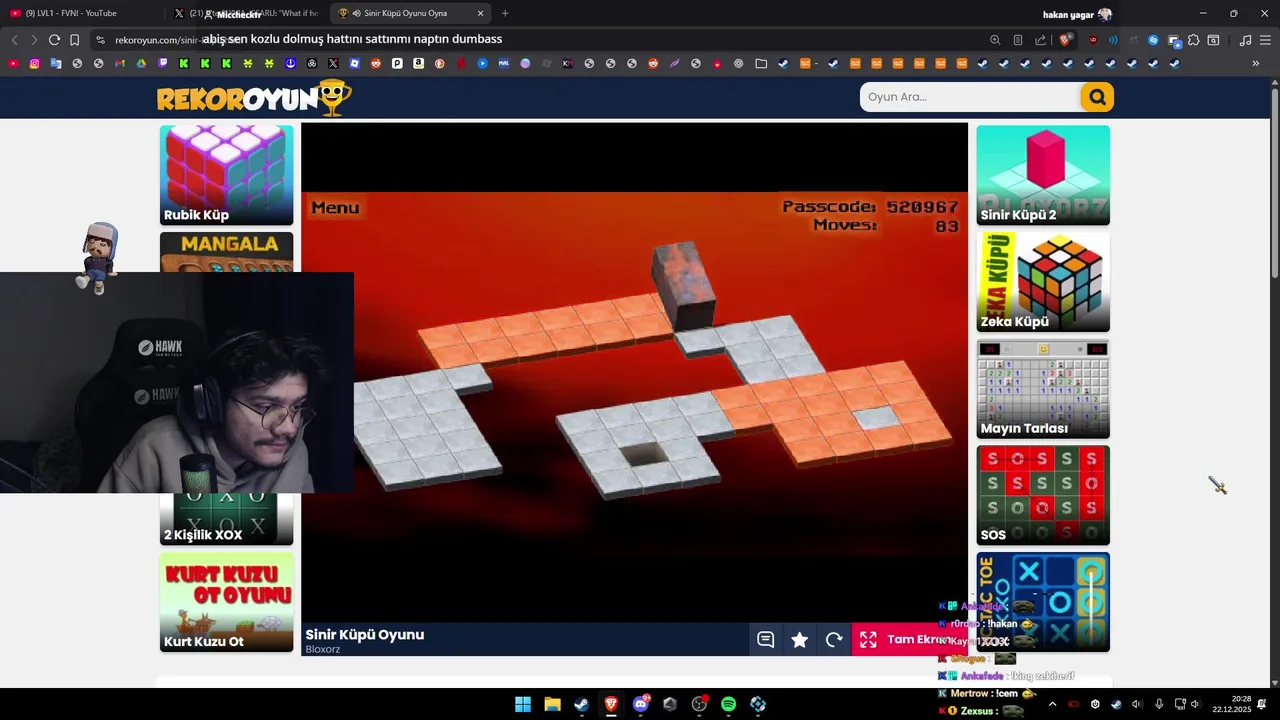Open the Mangala game thumbnail
Viewport: 1280px width, 720px height.
point(227,252)
